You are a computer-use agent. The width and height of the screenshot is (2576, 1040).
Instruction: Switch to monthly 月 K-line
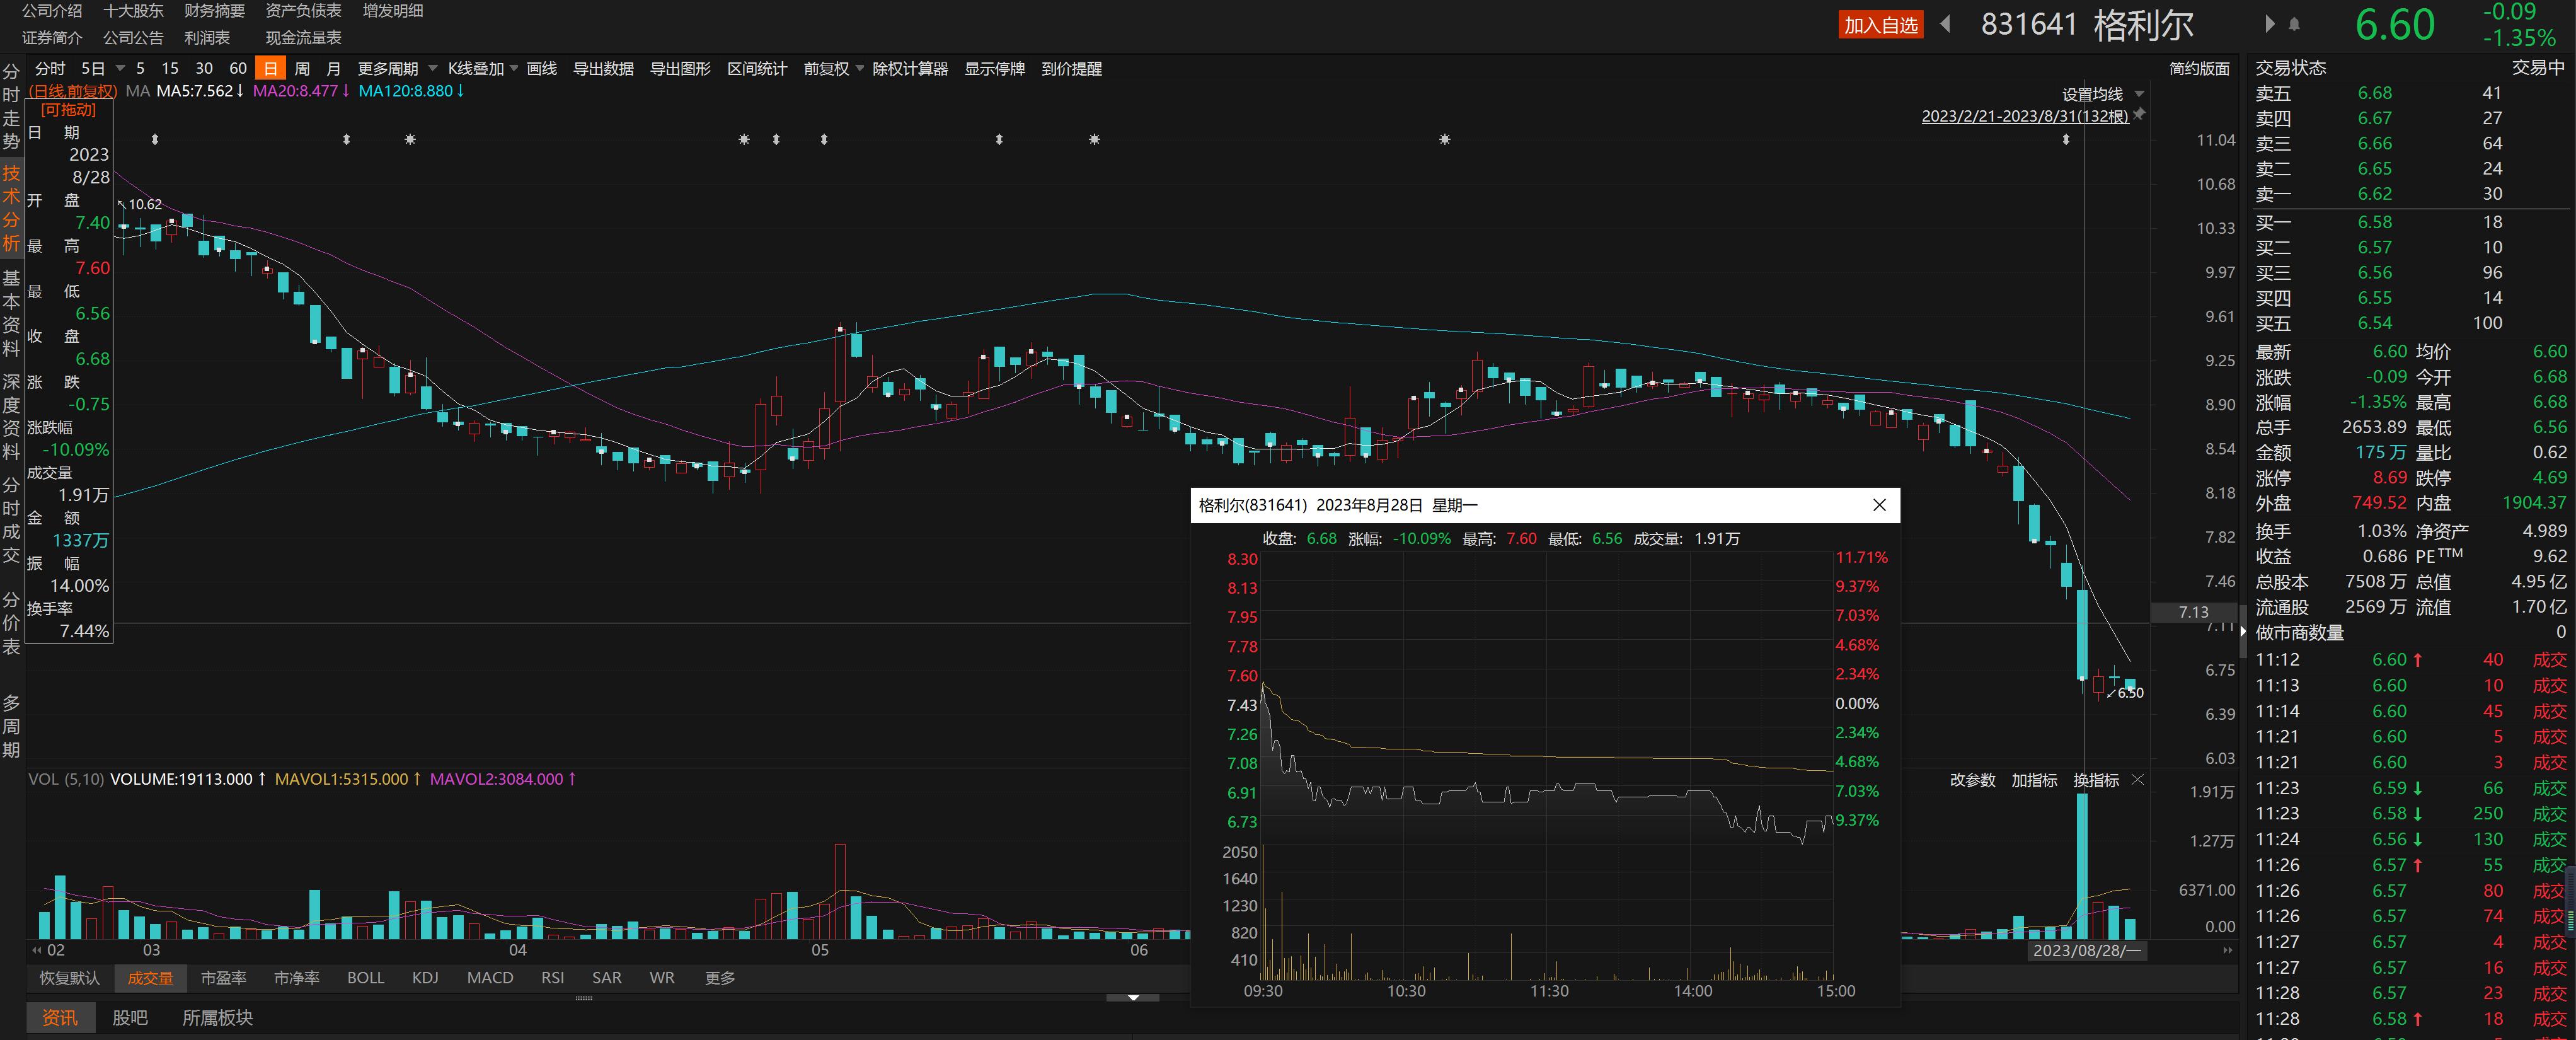pos(334,68)
